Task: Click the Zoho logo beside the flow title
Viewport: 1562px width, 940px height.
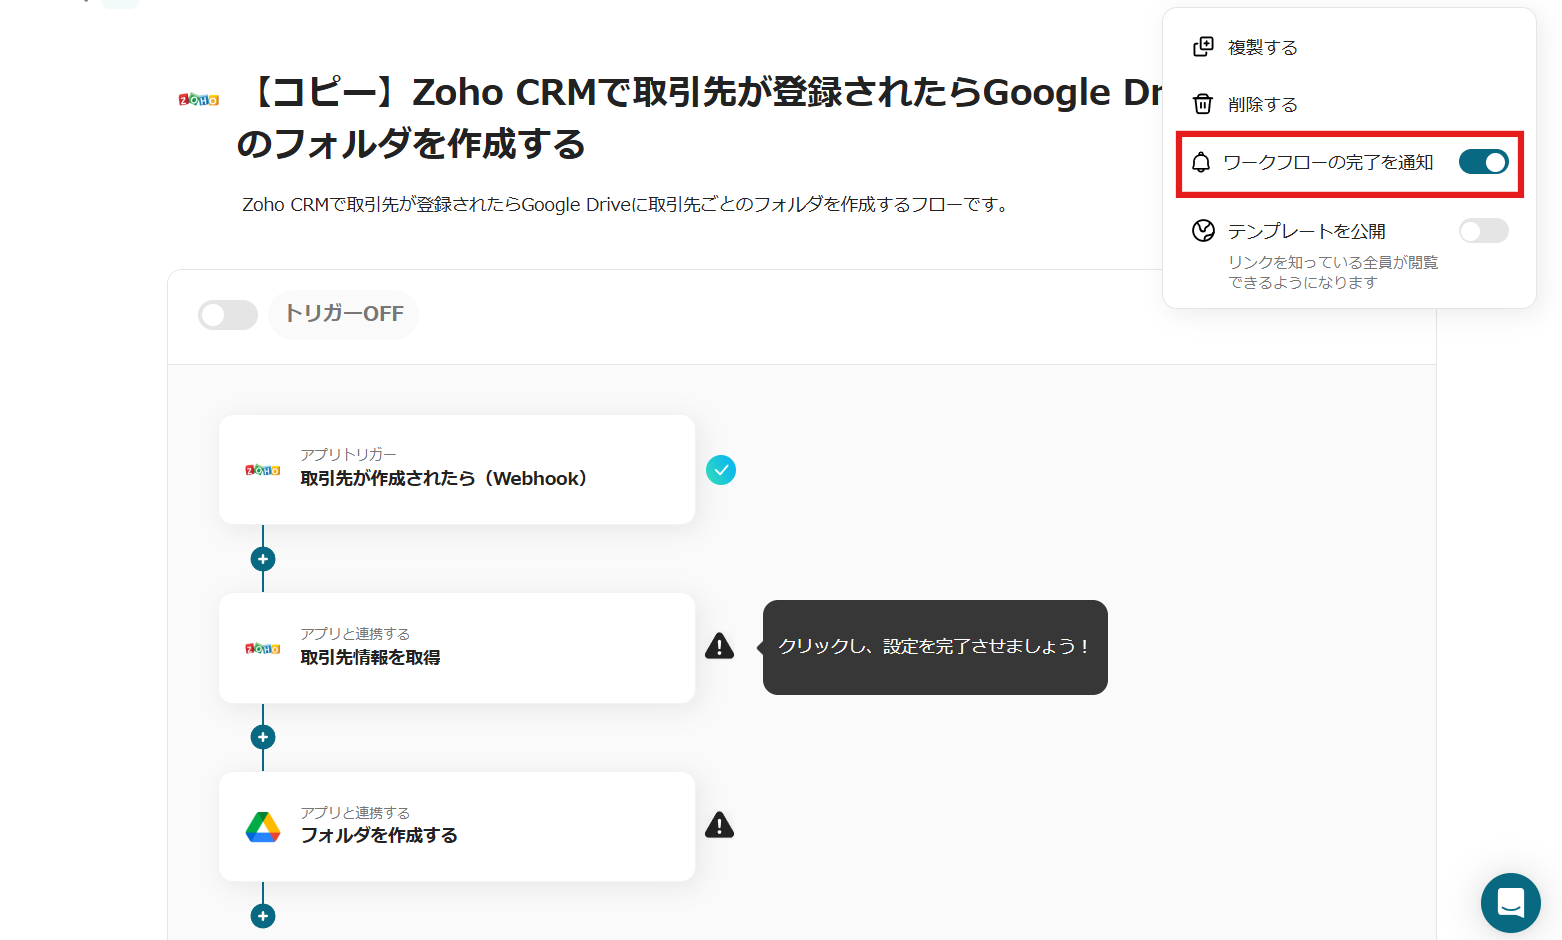Action: 198,99
